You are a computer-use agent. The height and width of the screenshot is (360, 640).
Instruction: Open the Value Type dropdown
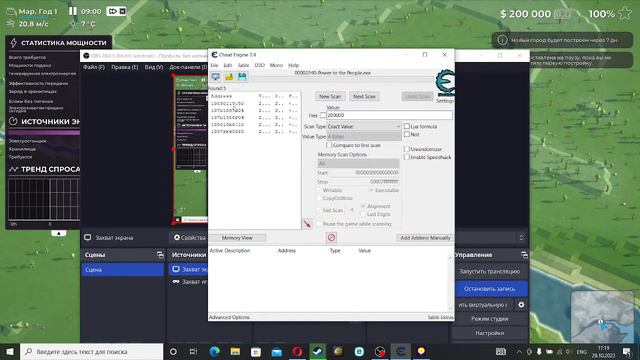pos(364,136)
